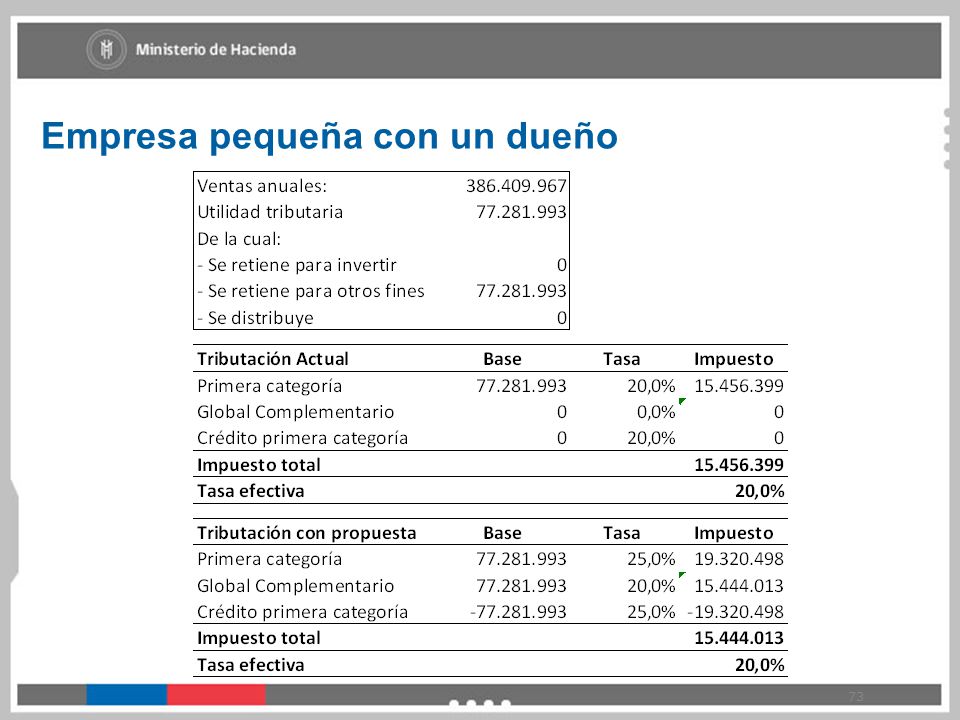
Task: Click the 'Tasa' header in propuesta table
Action: pyautogui.click(x=621, y=533)
